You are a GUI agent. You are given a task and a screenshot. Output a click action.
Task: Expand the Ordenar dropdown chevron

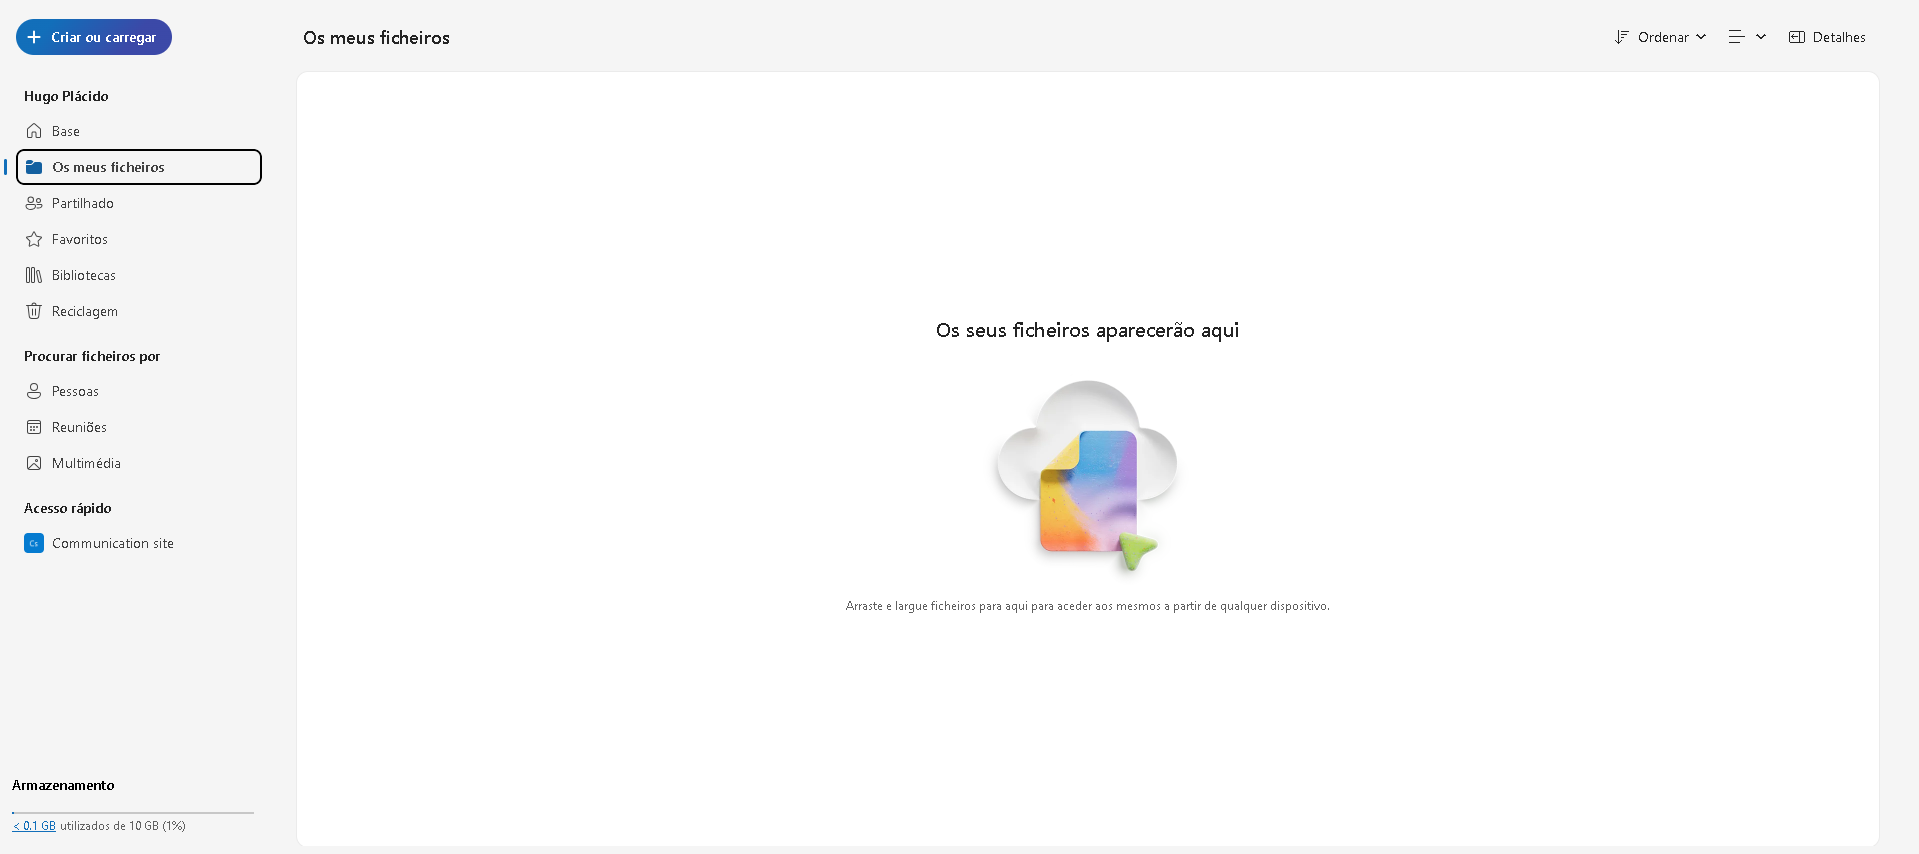coord(1701,37)
